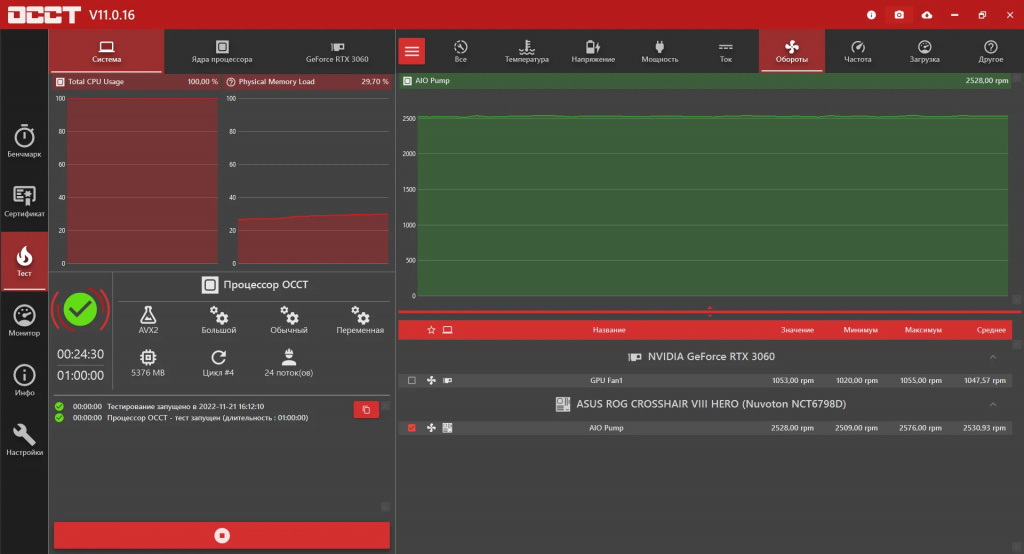Select the Все sensors tab

pos(460,51)
